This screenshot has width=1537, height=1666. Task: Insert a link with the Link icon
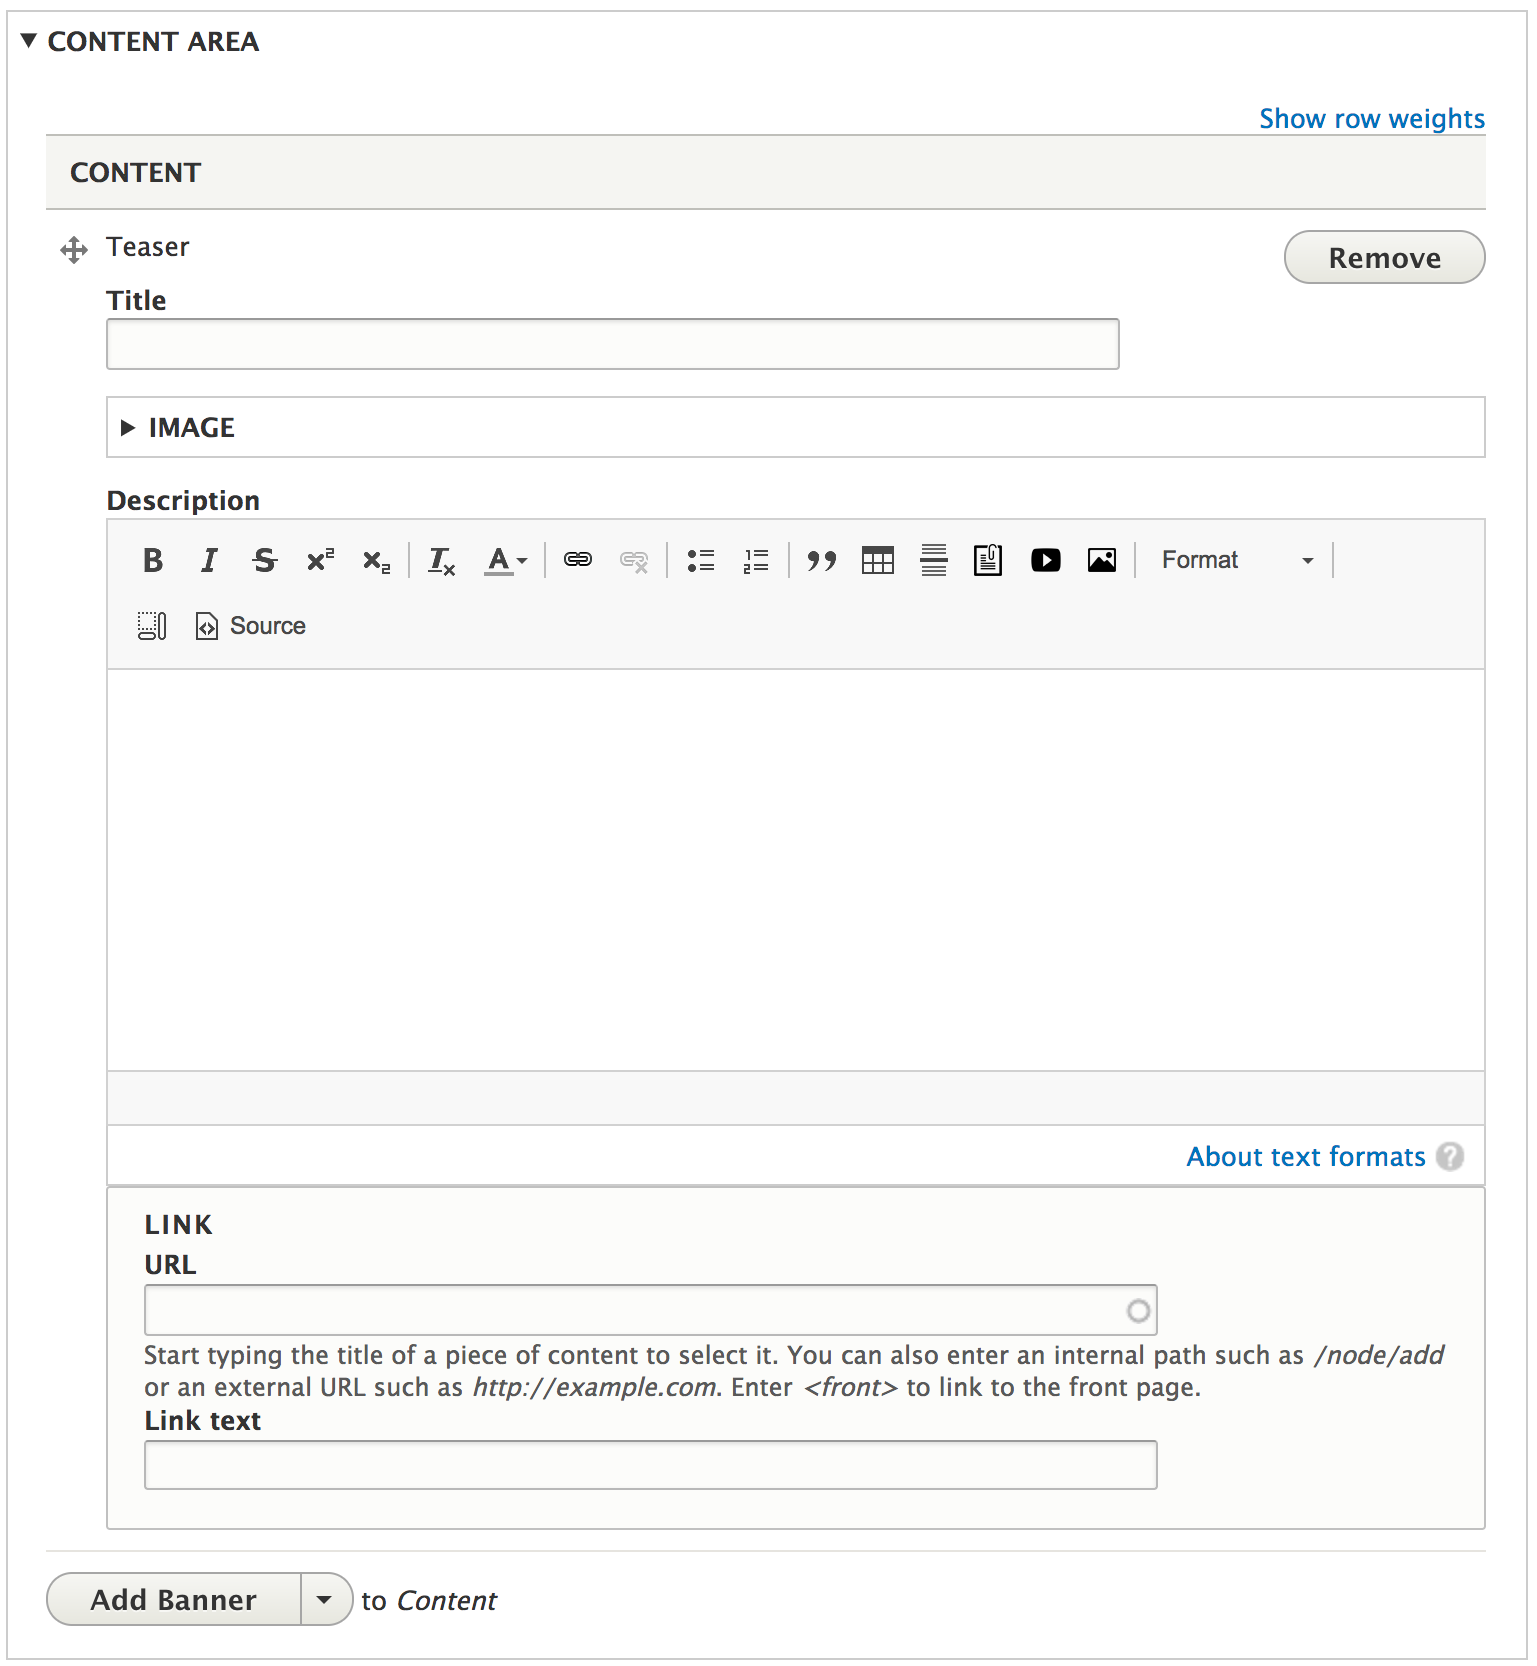(578, 560)
